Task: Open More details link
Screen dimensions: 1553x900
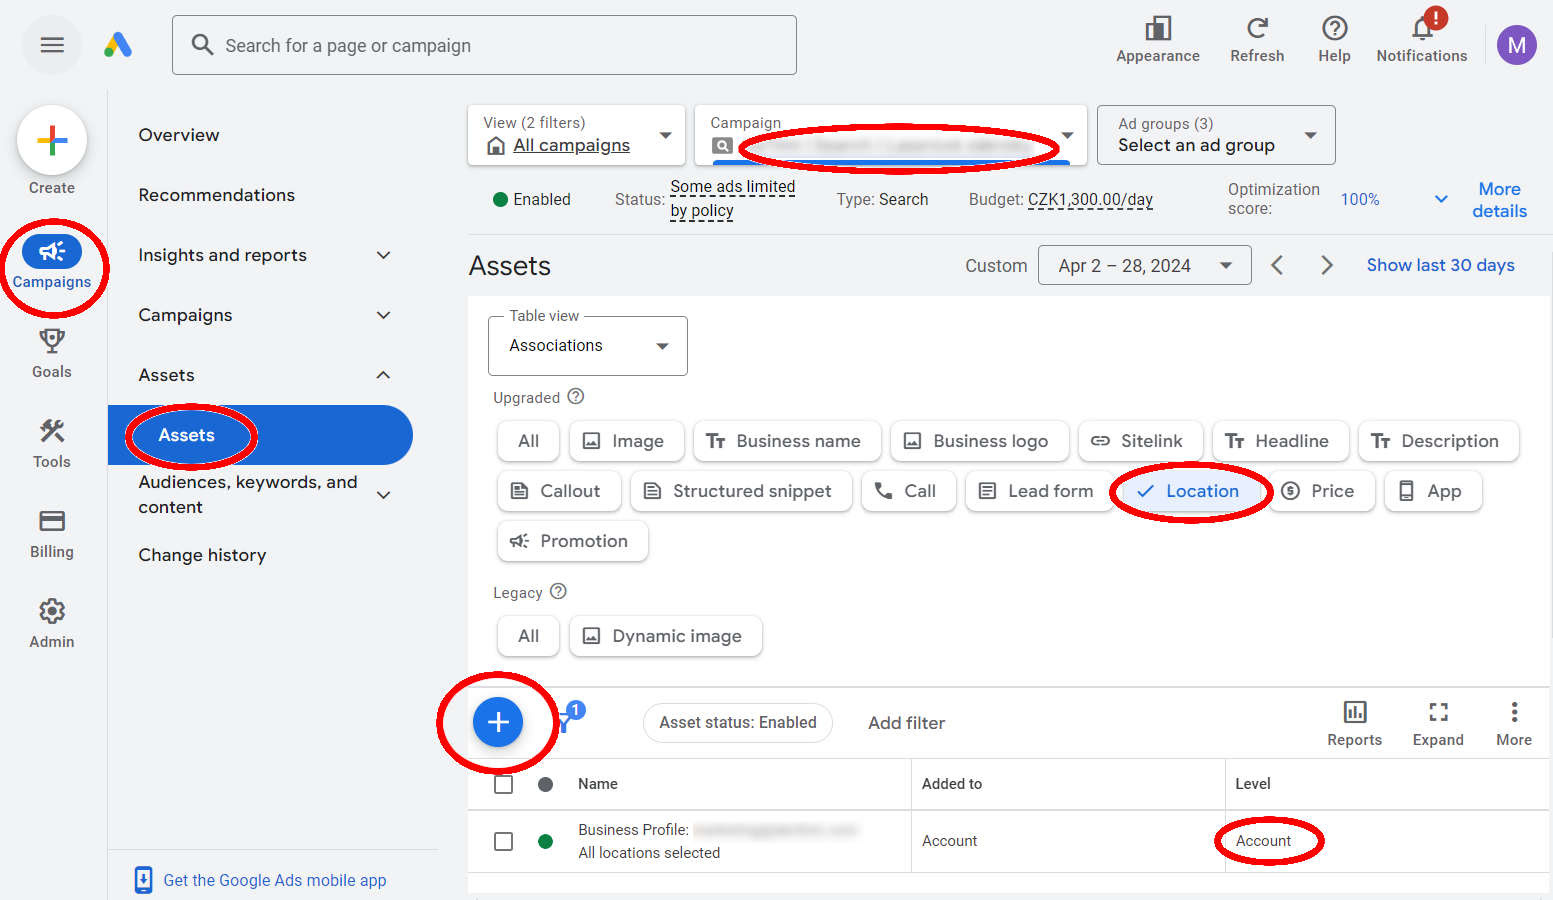Action: pos(1499,200)
